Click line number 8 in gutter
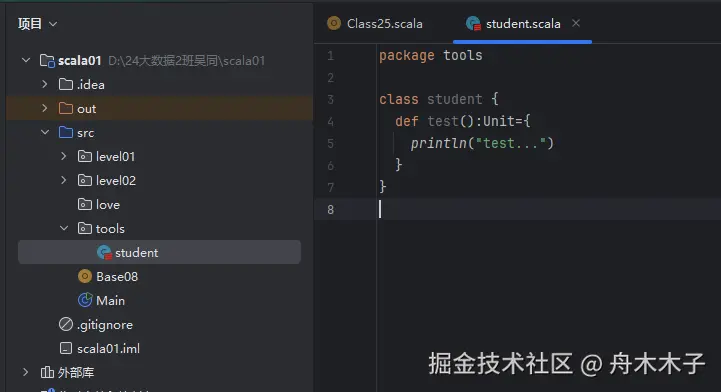This screenshot has width=721, height=392. (330, 210)
